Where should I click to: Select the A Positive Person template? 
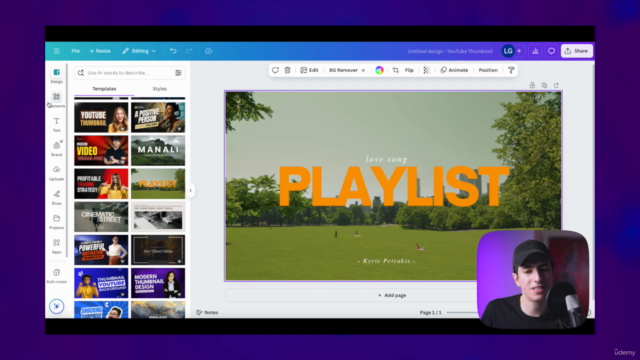pyautogui.click(x=158, y=118)
